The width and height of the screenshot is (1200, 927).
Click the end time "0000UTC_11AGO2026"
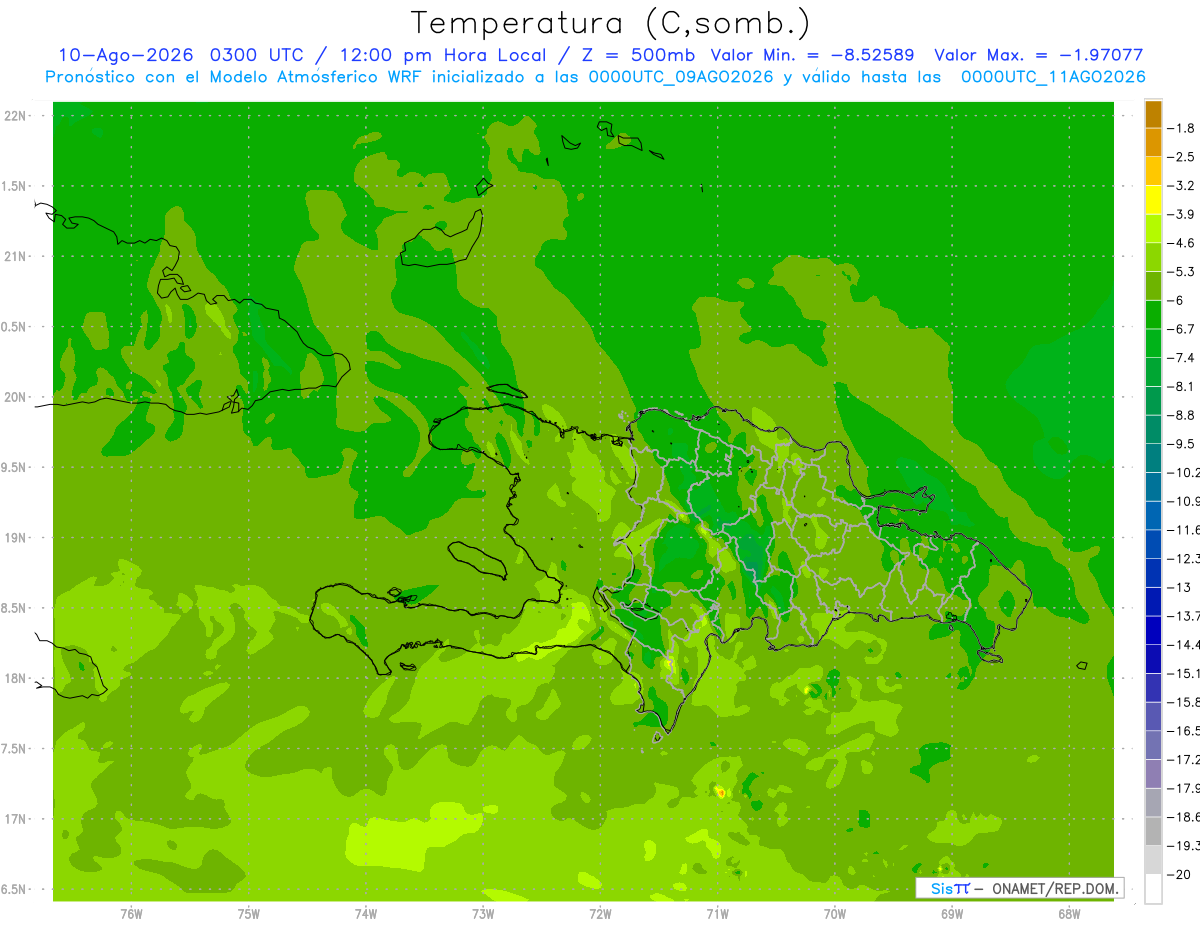pyautogui.click(x=1053, y=77)
